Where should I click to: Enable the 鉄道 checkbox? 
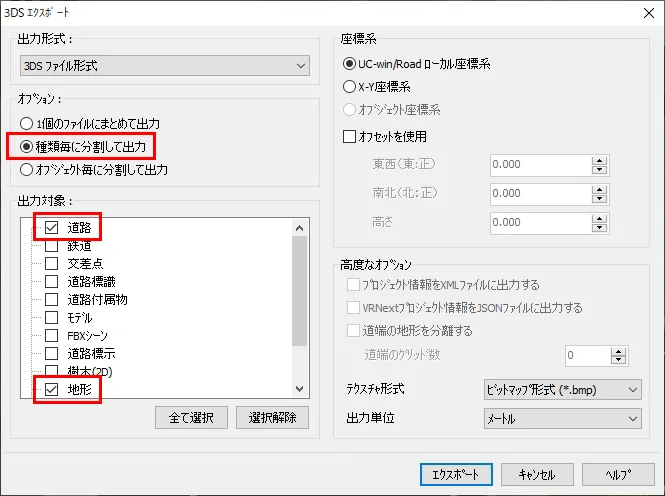[x=51, y=246]
